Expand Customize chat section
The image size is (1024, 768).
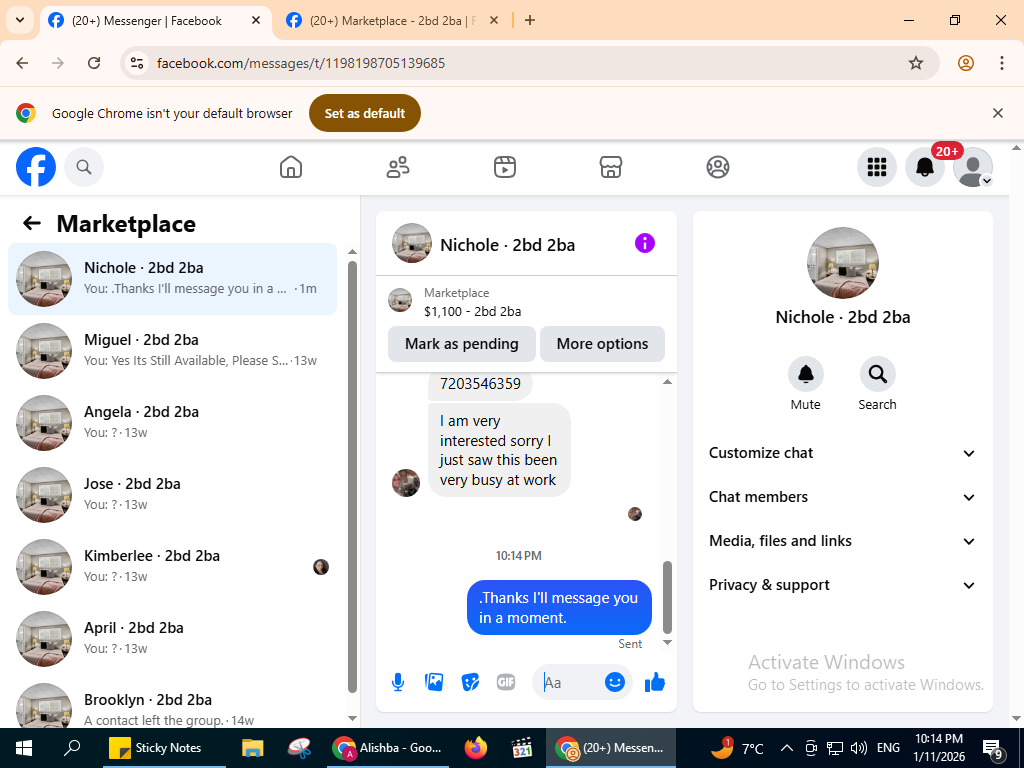[842, 453]
